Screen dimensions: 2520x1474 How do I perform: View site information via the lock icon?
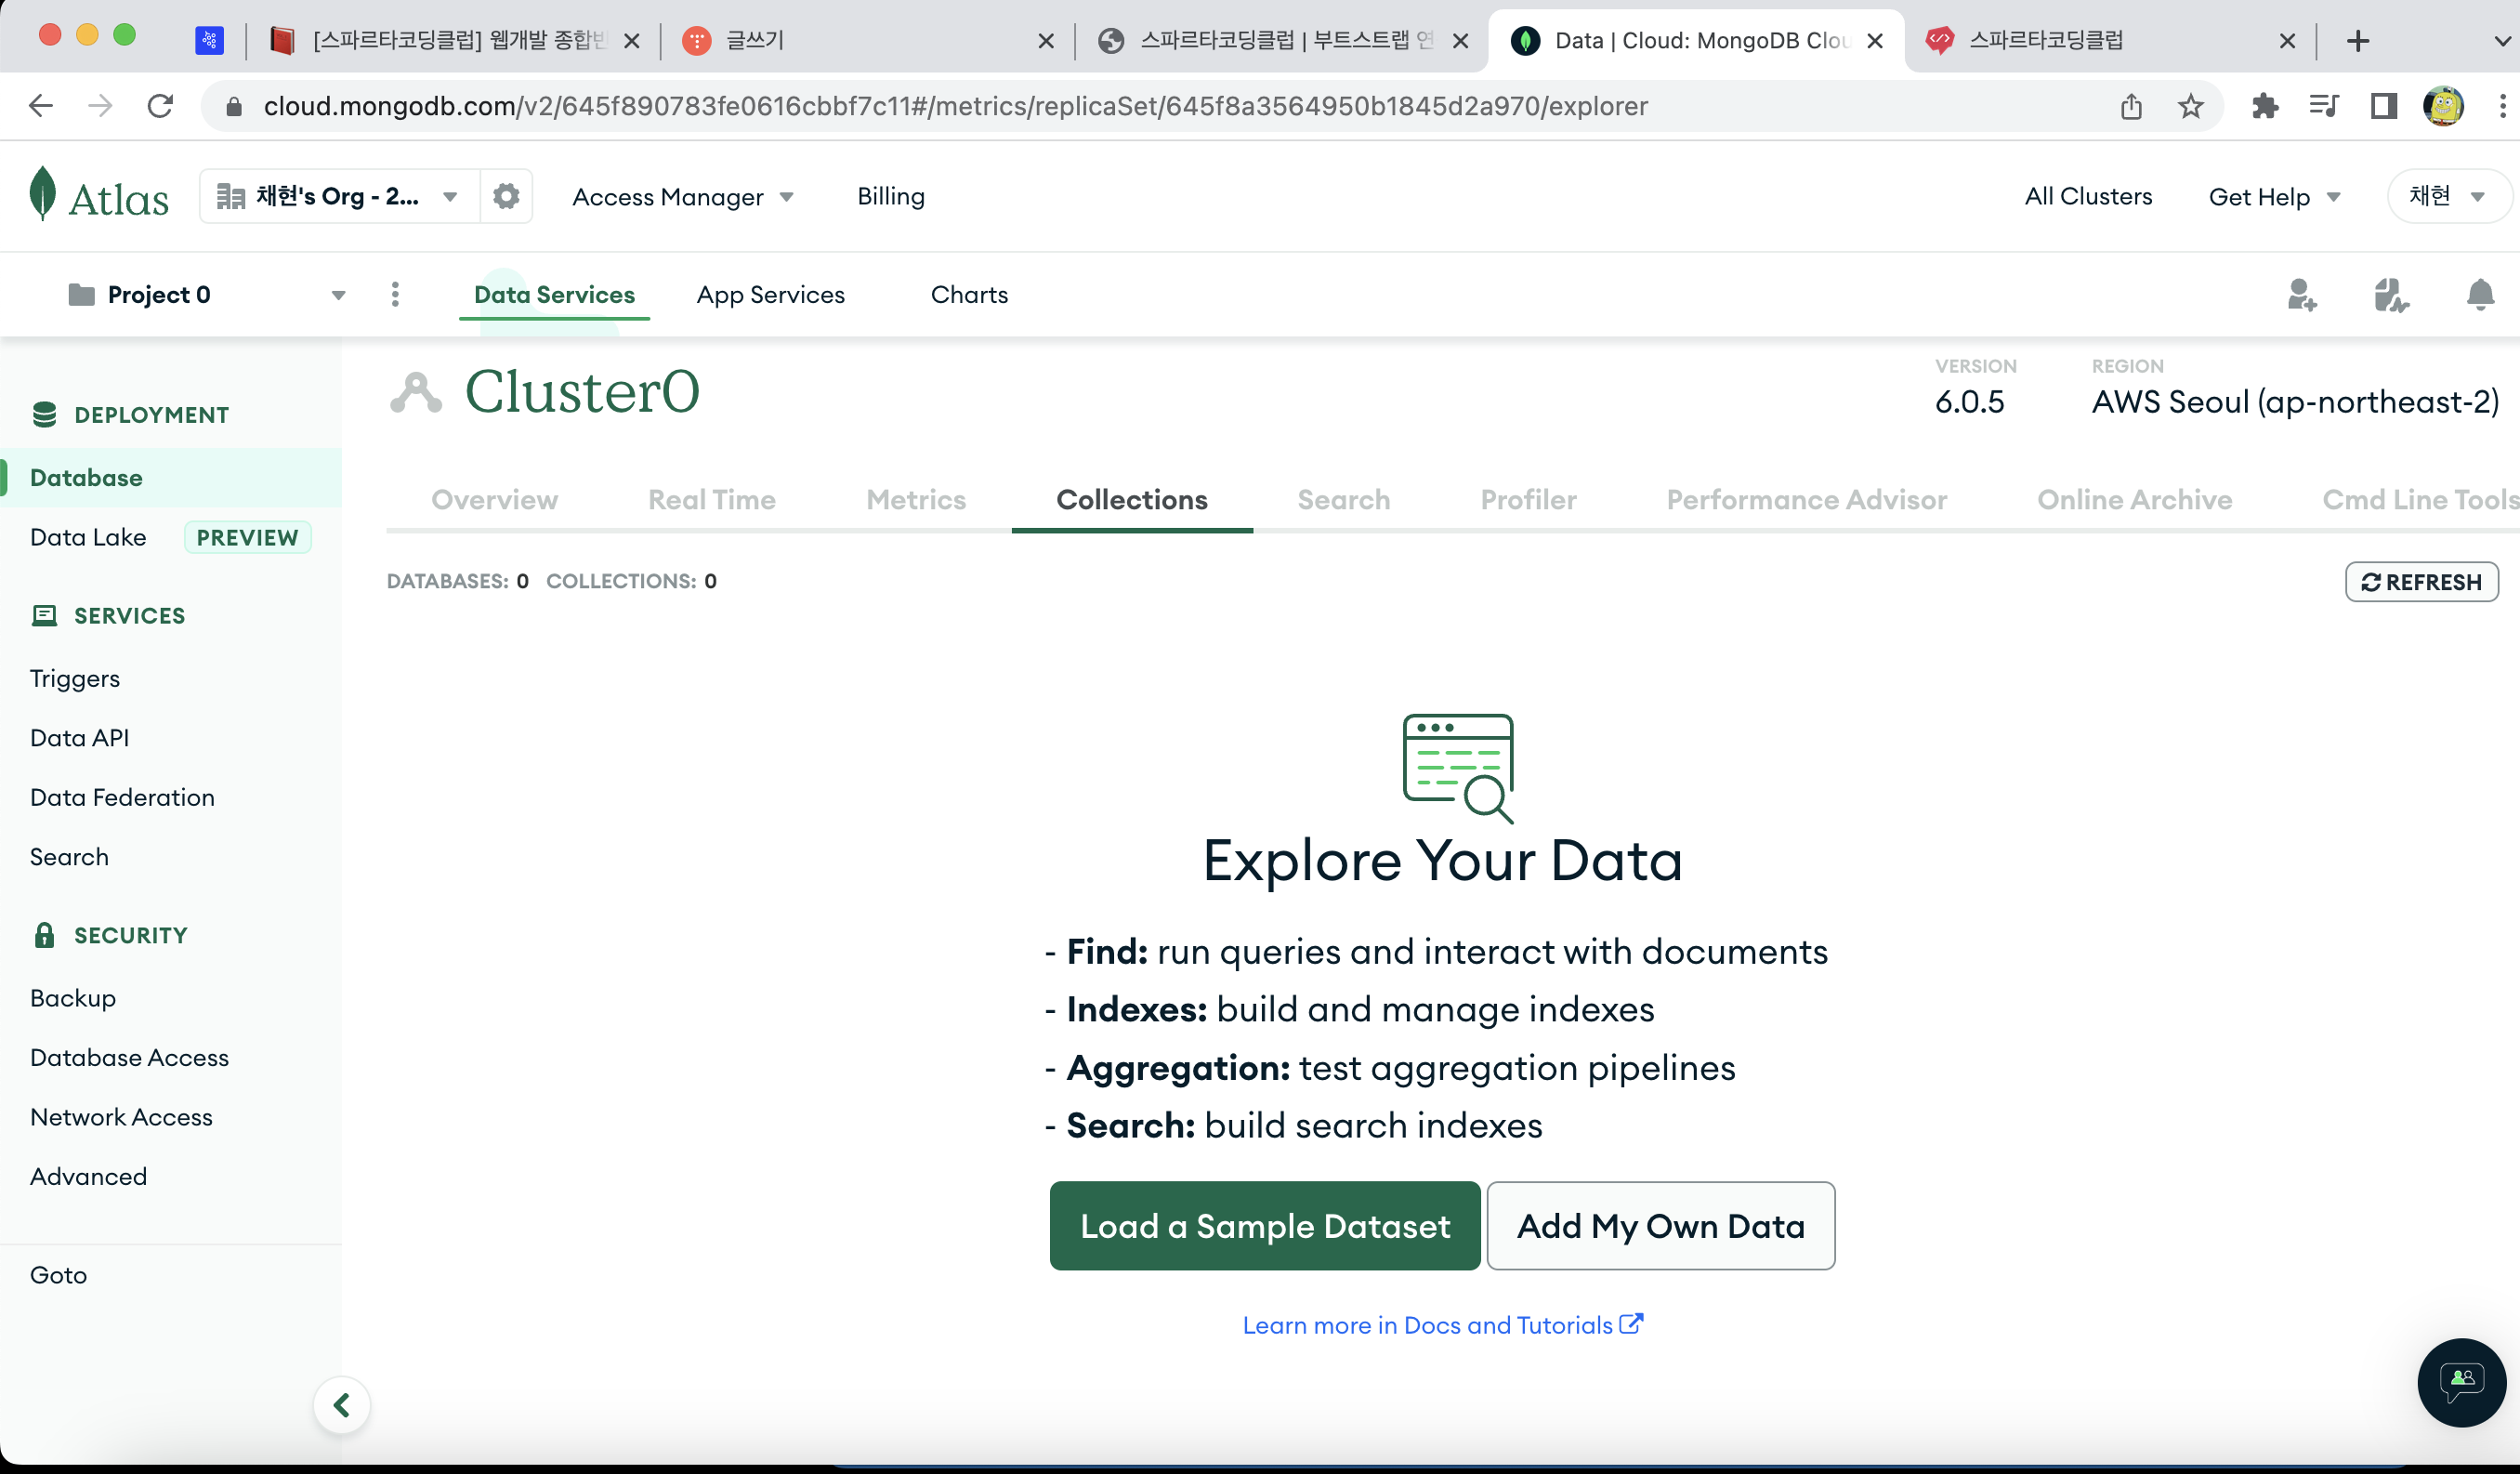pyautogui.click(x=234, y=106)
